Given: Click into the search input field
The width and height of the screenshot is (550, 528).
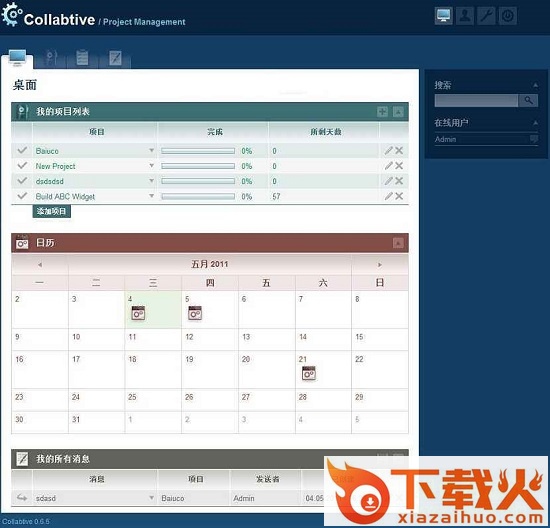Looking at the screenshot, I should tap(476, 101).
